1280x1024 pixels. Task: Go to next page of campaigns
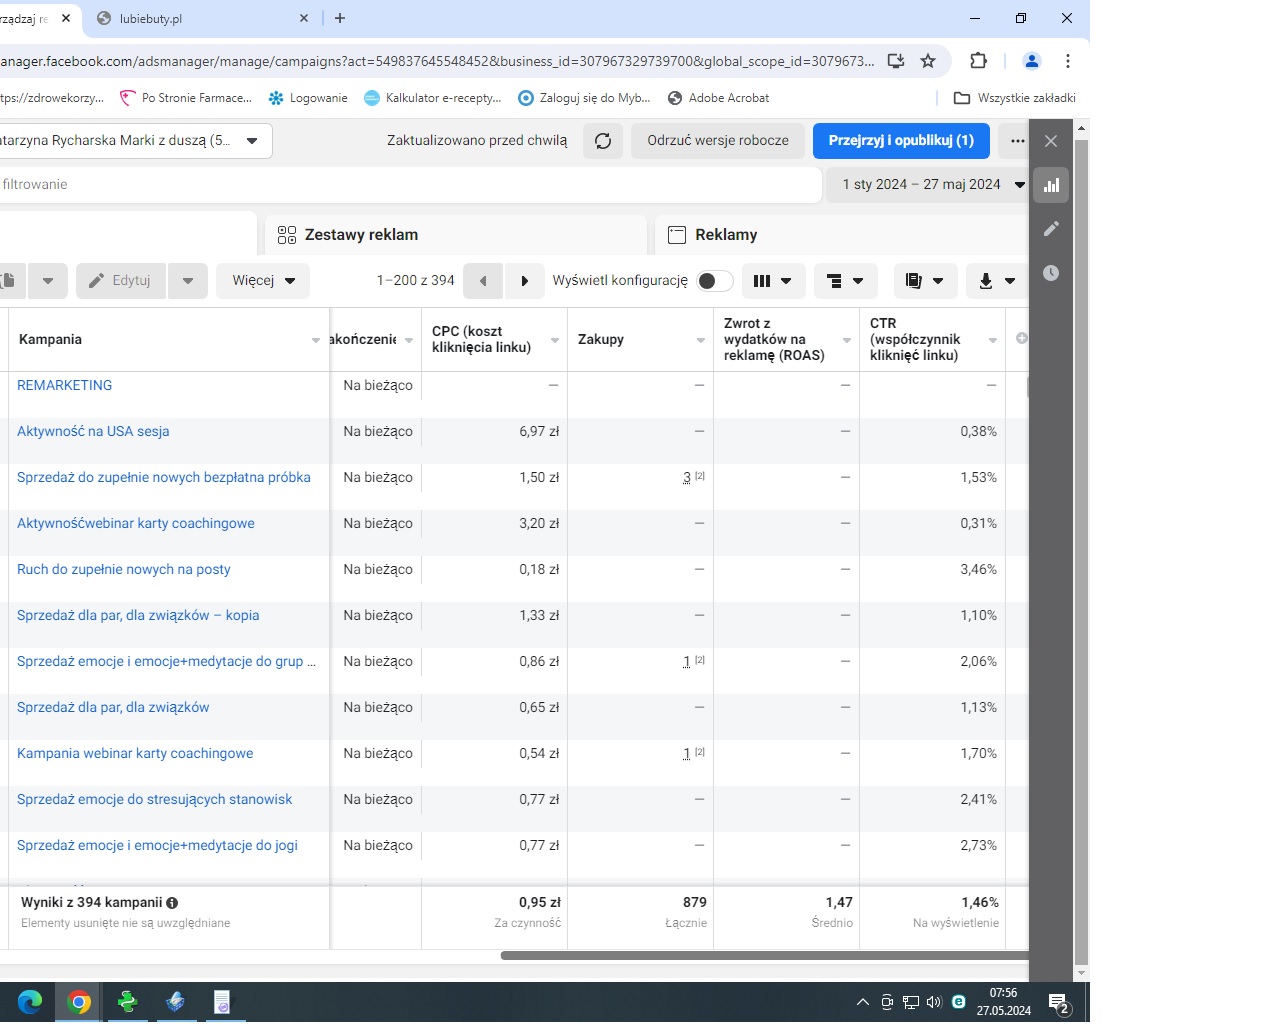point(524,281)
